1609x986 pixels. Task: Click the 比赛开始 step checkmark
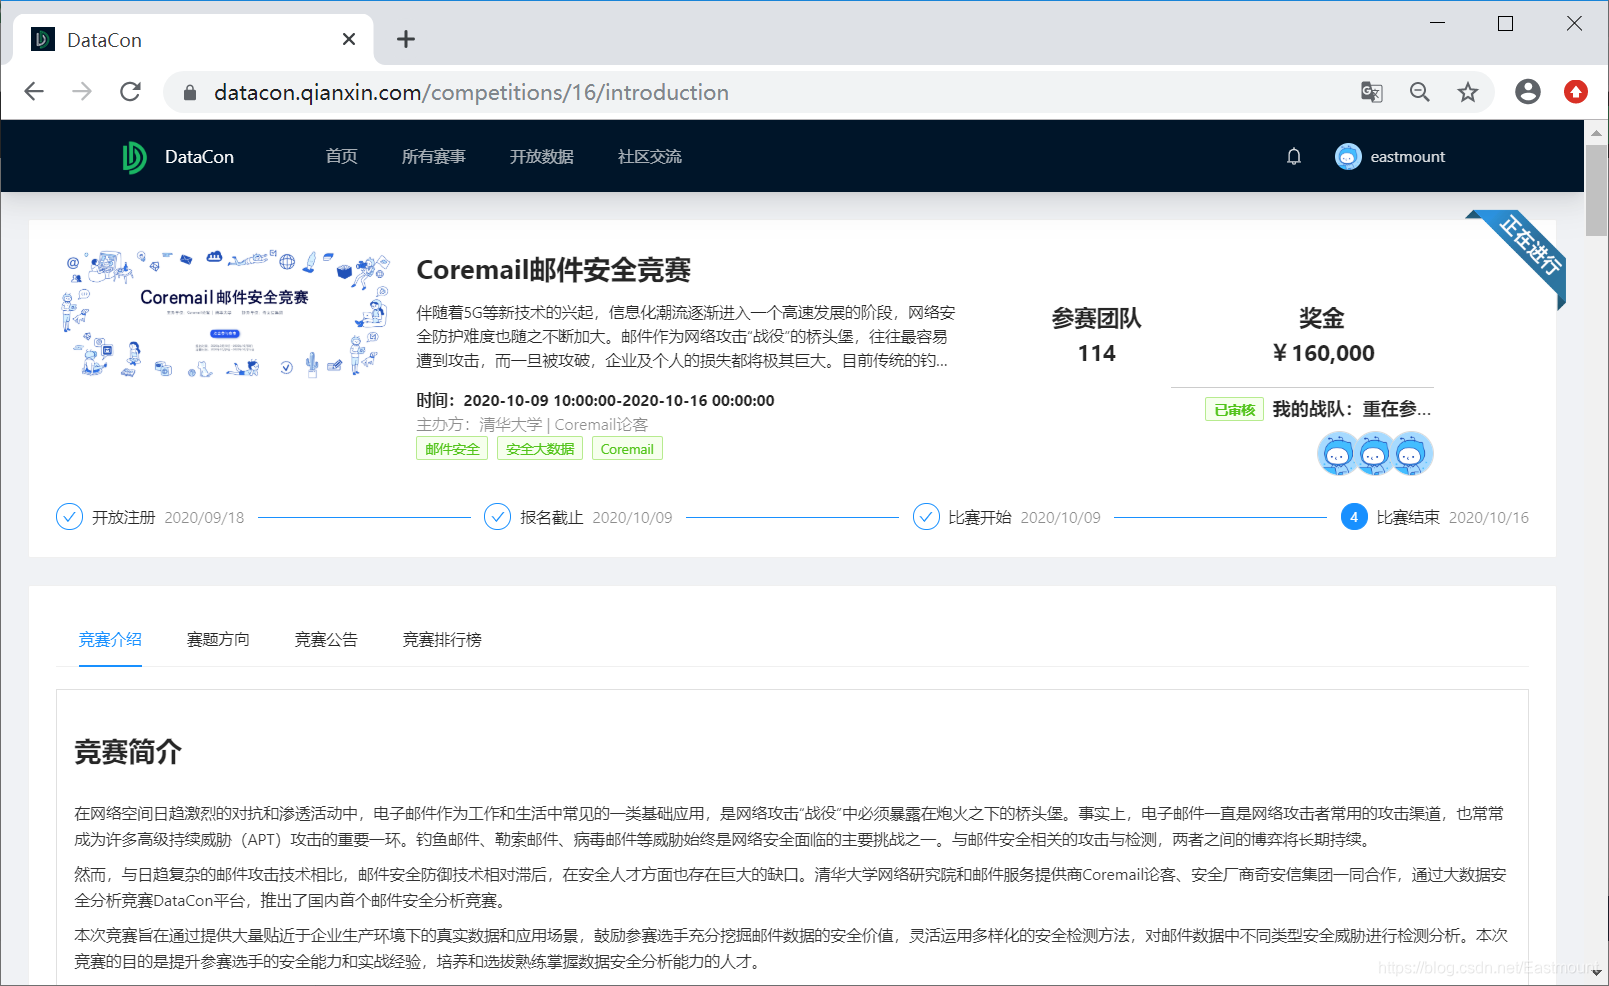(926, 517)
